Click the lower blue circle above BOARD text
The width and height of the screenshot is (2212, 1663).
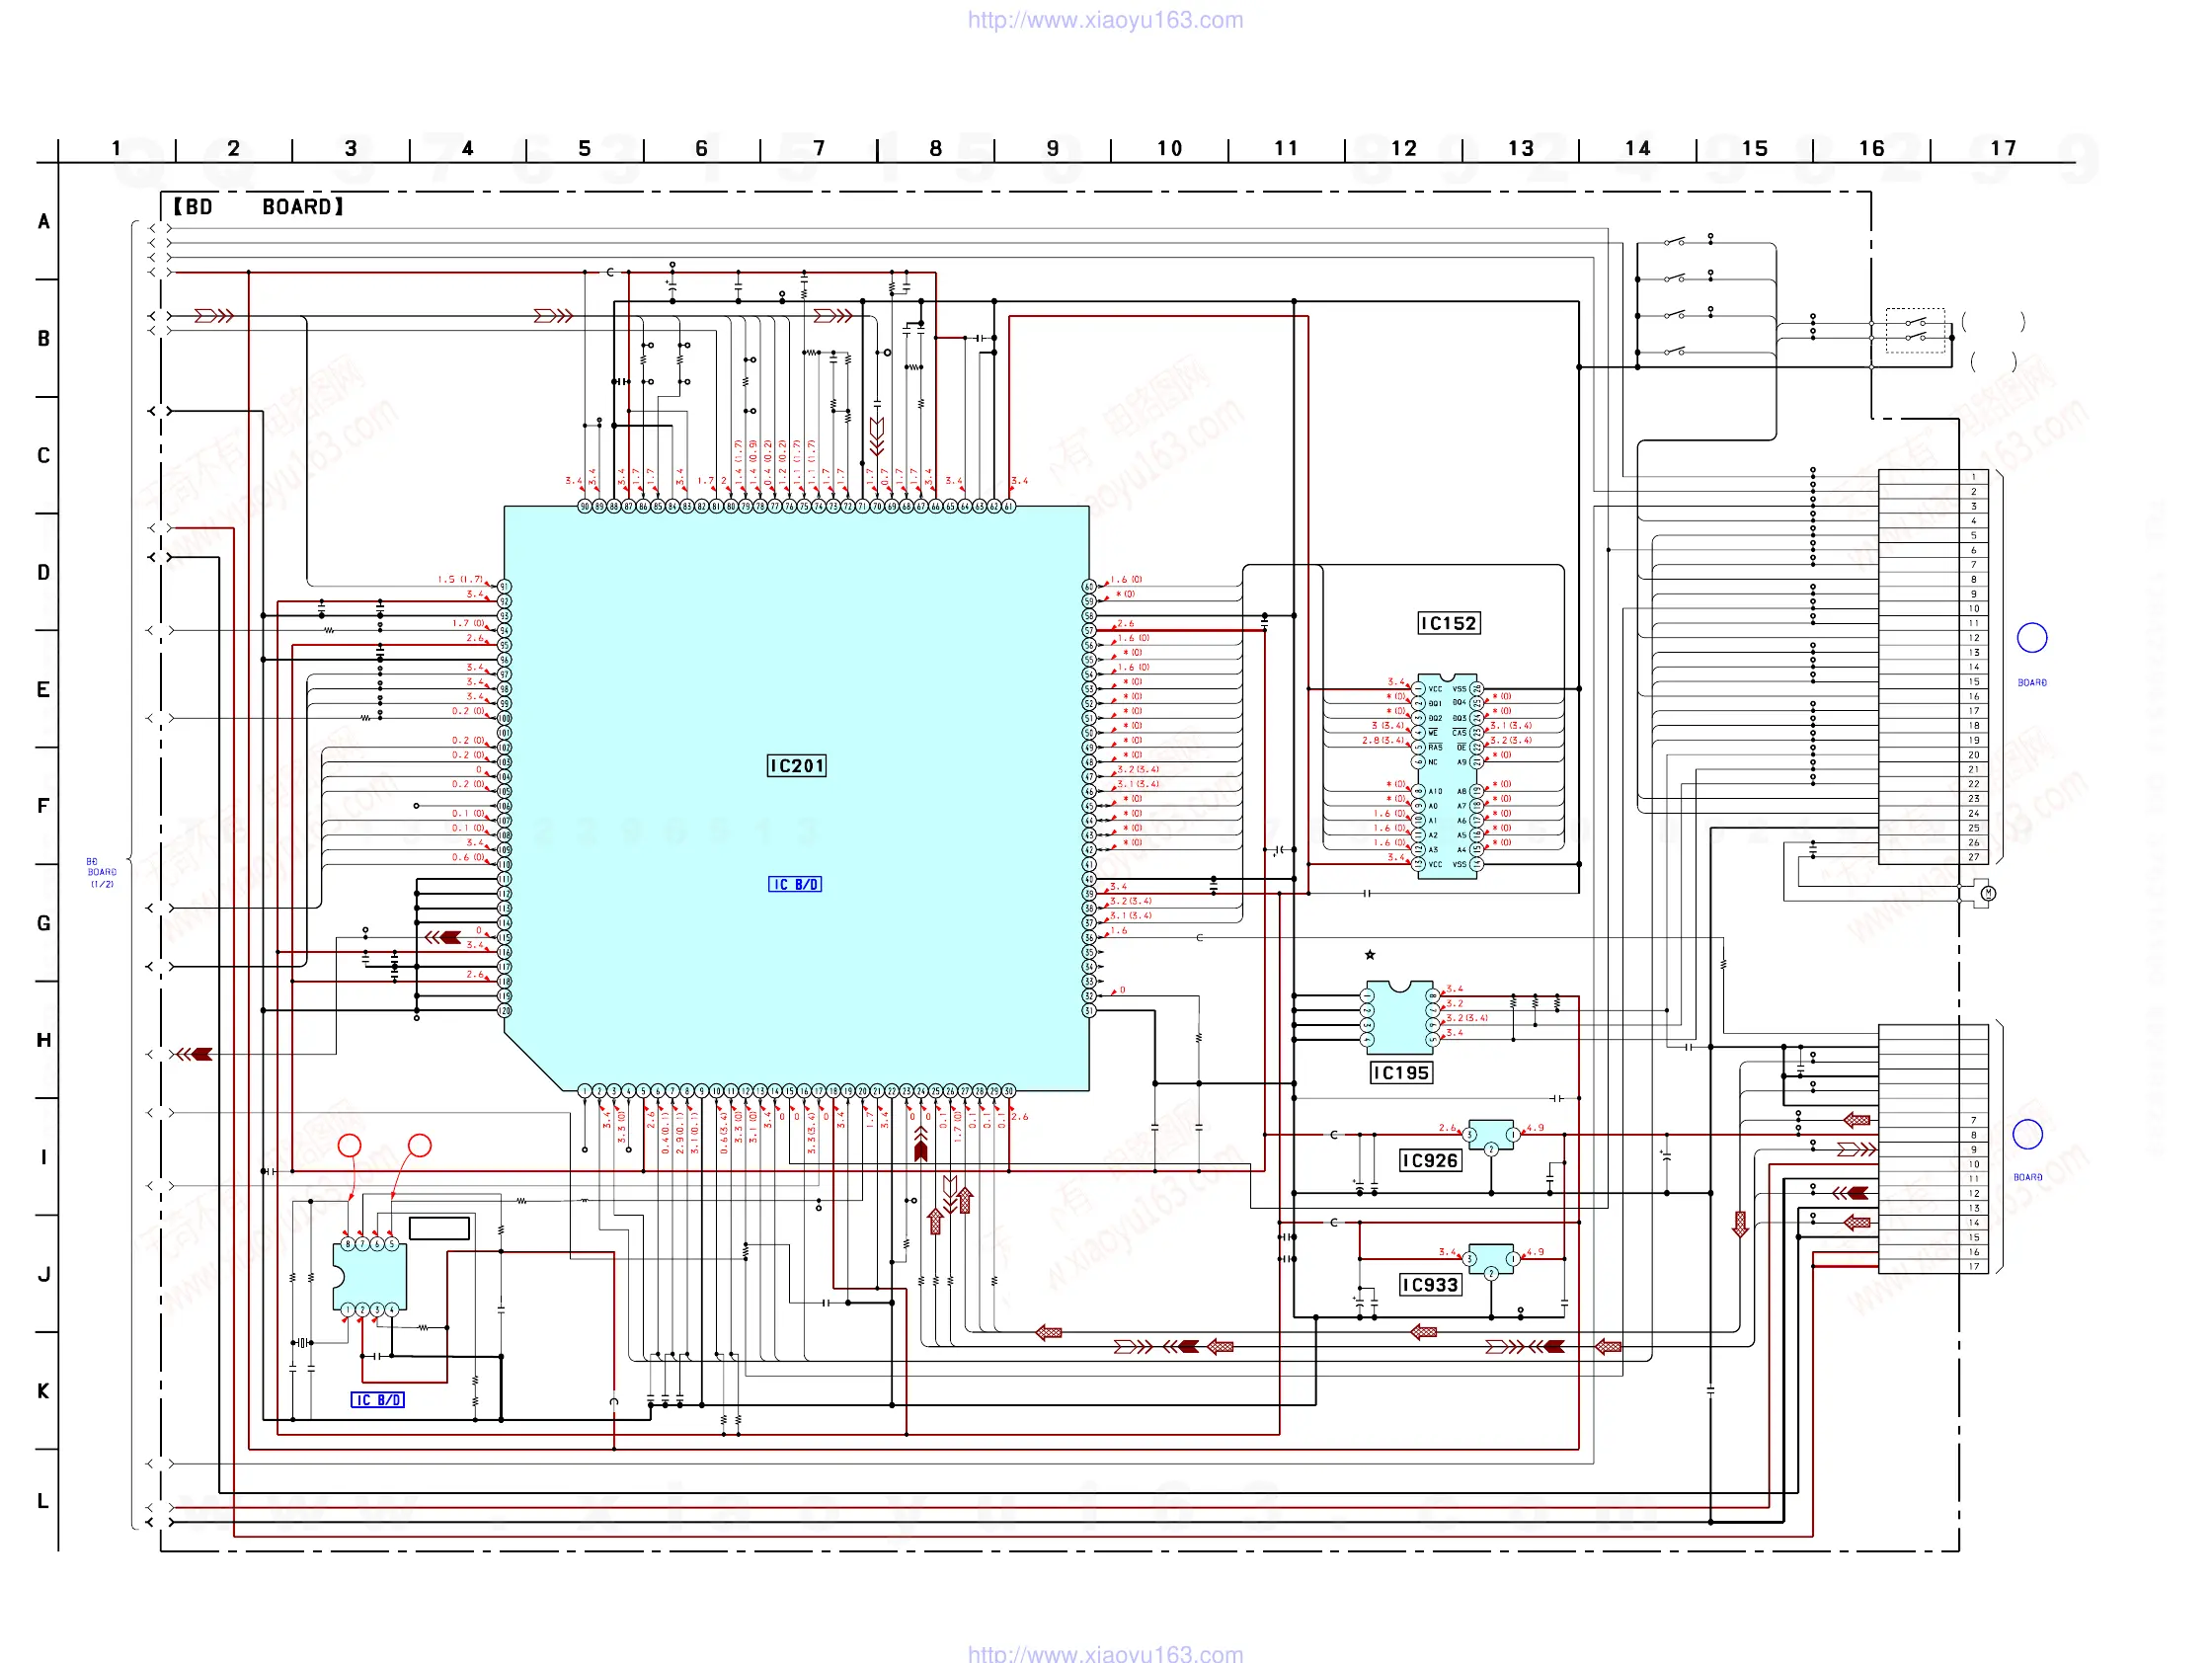point(2027,1134)
